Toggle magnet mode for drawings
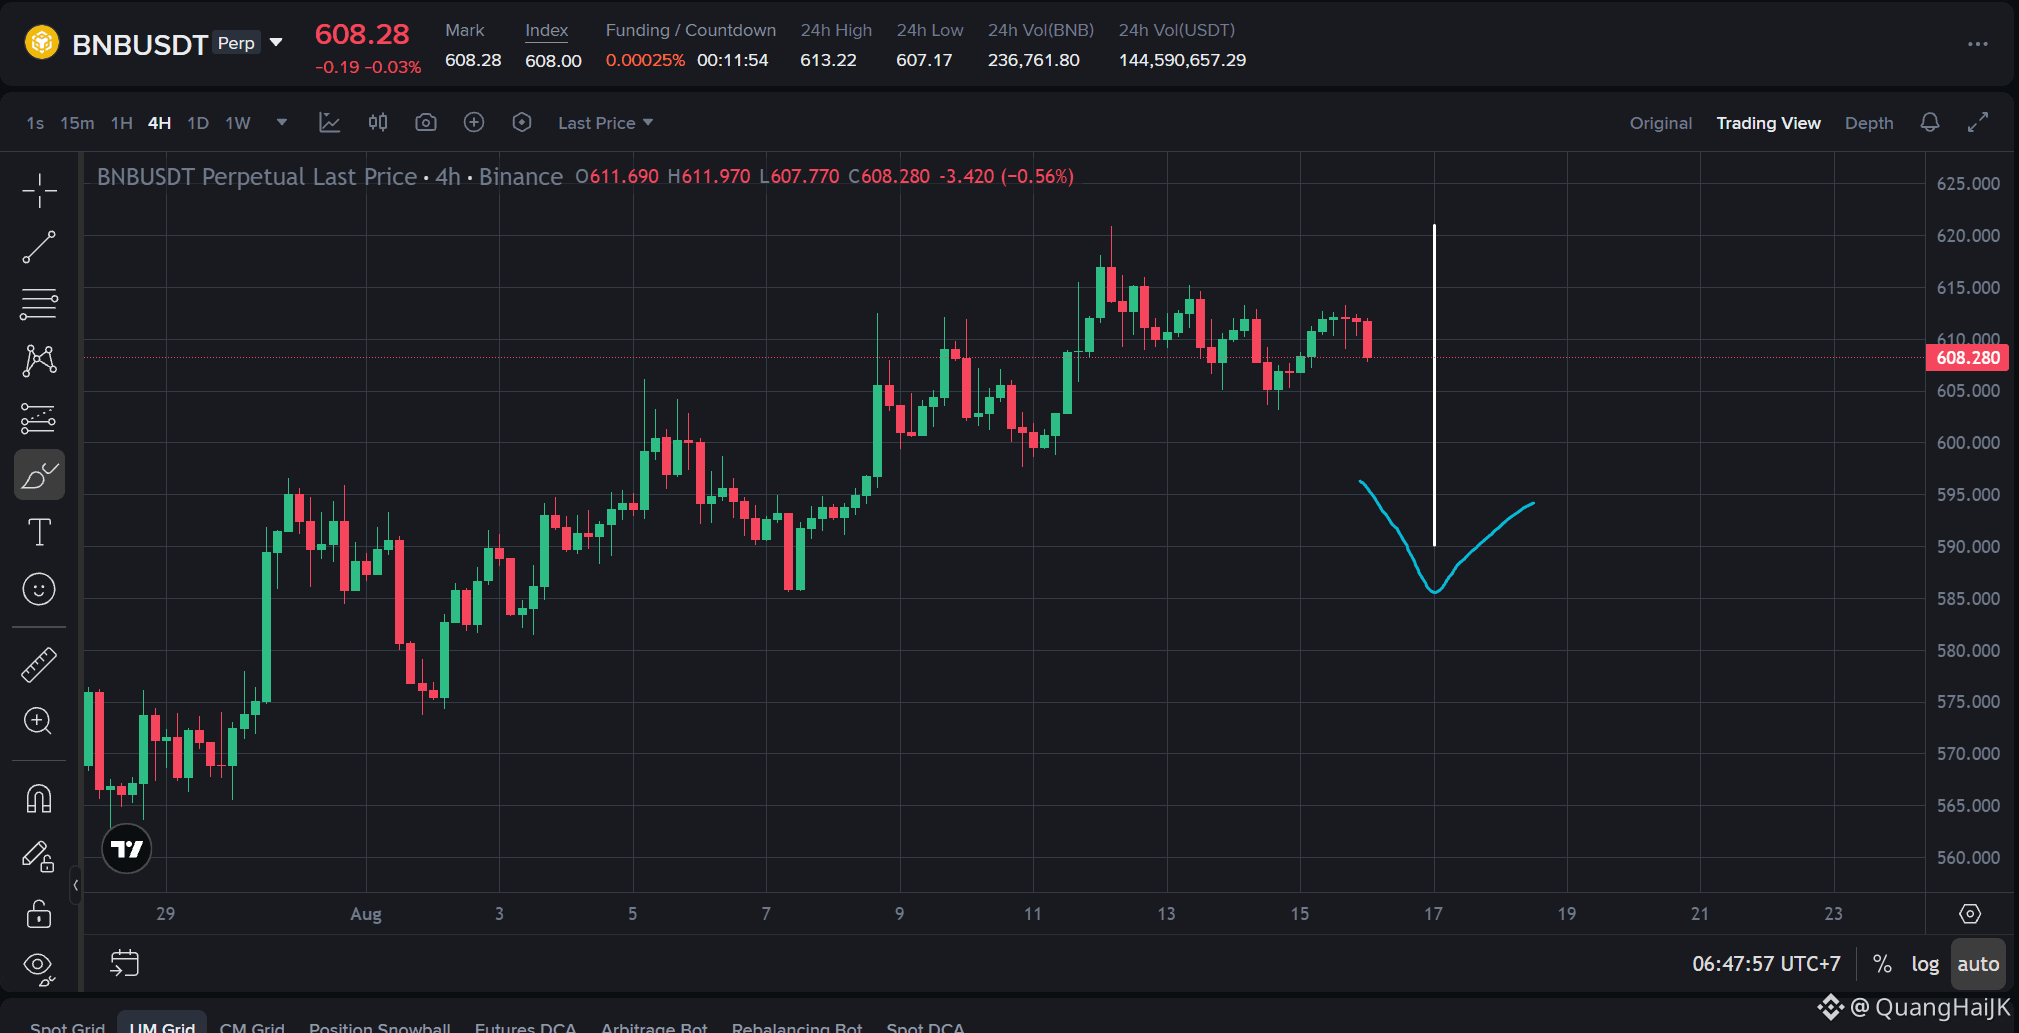The width and height of the screenshot is (2019, 1033). [39, 799]
